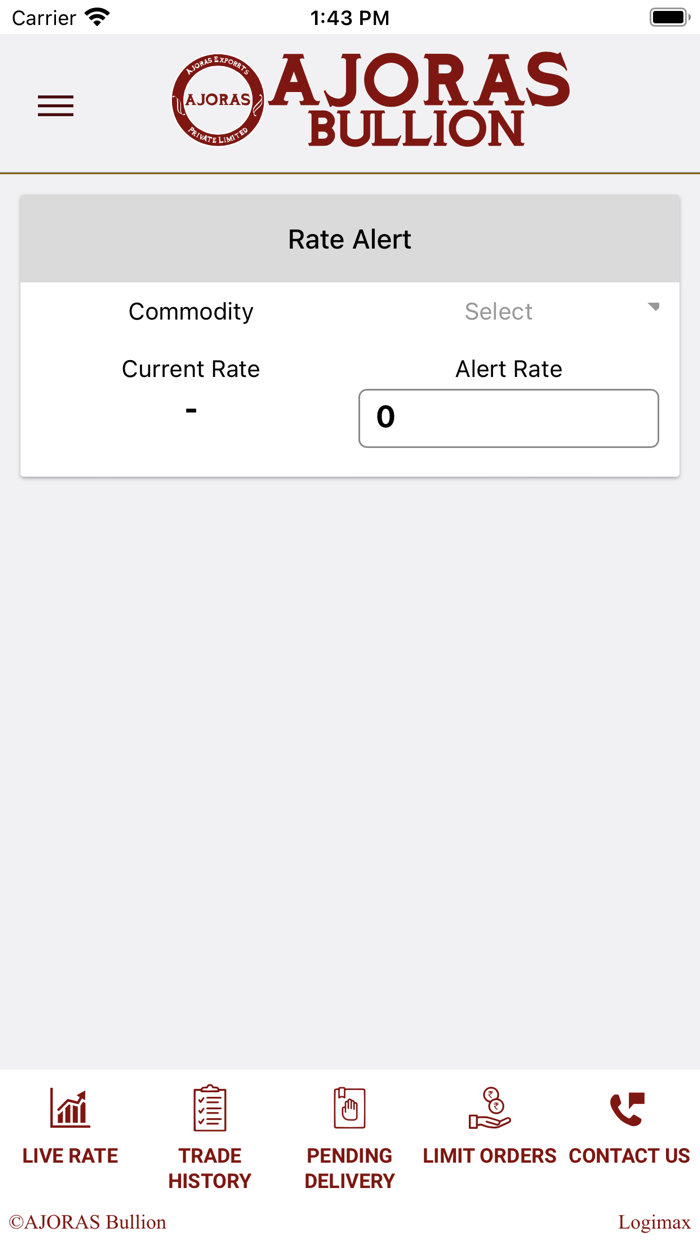Tap the Limit Orders coins icon
Screen dimensions: 700x1244
[490, 1108]
